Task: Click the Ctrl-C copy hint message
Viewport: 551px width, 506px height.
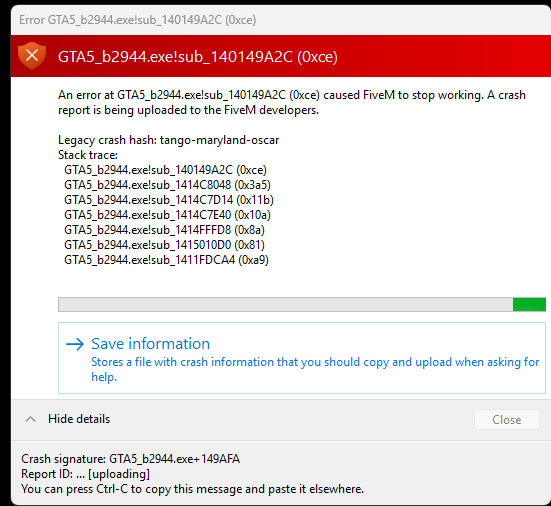Action: pyautogui.click(x=192, y=489)
